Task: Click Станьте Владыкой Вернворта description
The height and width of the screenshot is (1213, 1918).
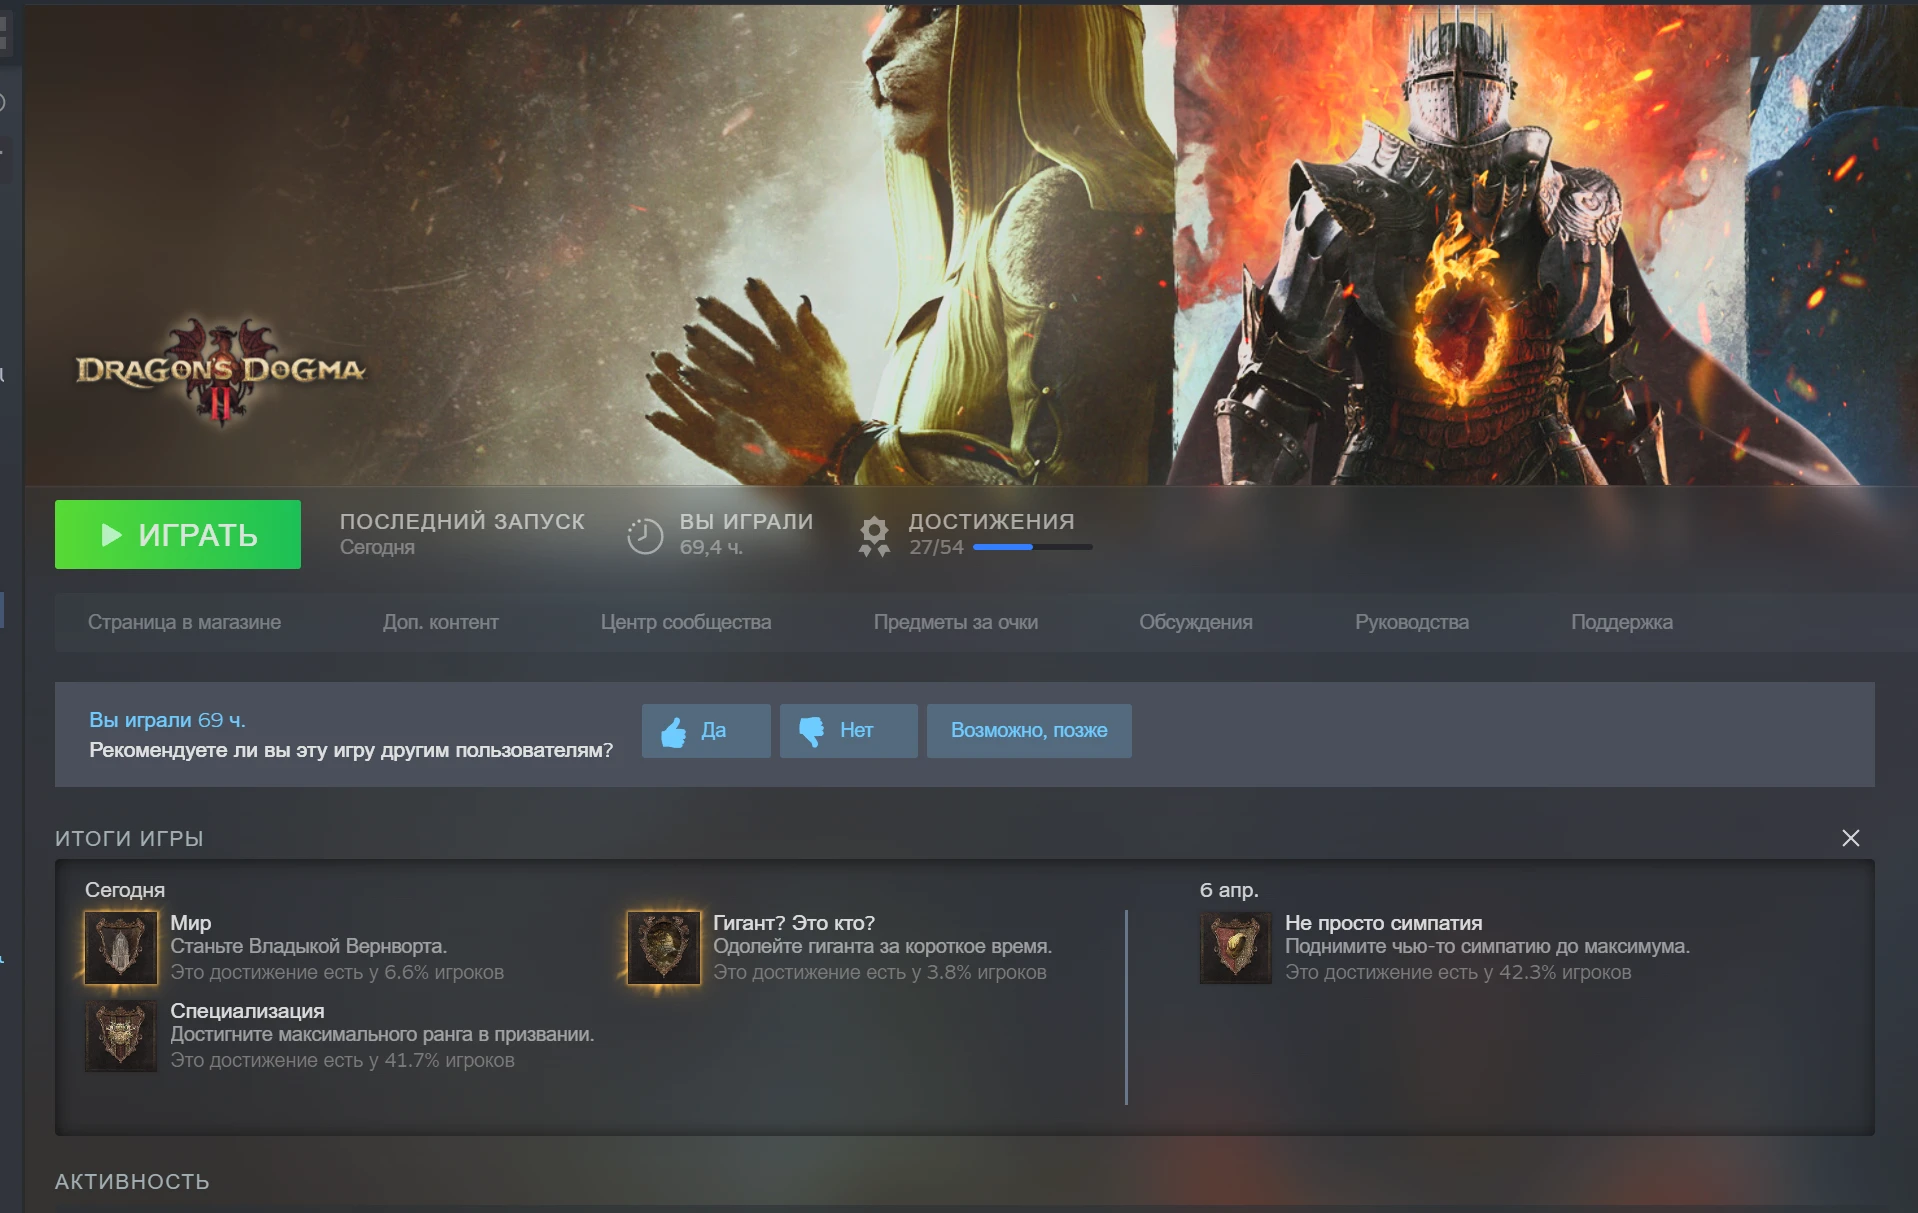Action: tap(309, 946)
